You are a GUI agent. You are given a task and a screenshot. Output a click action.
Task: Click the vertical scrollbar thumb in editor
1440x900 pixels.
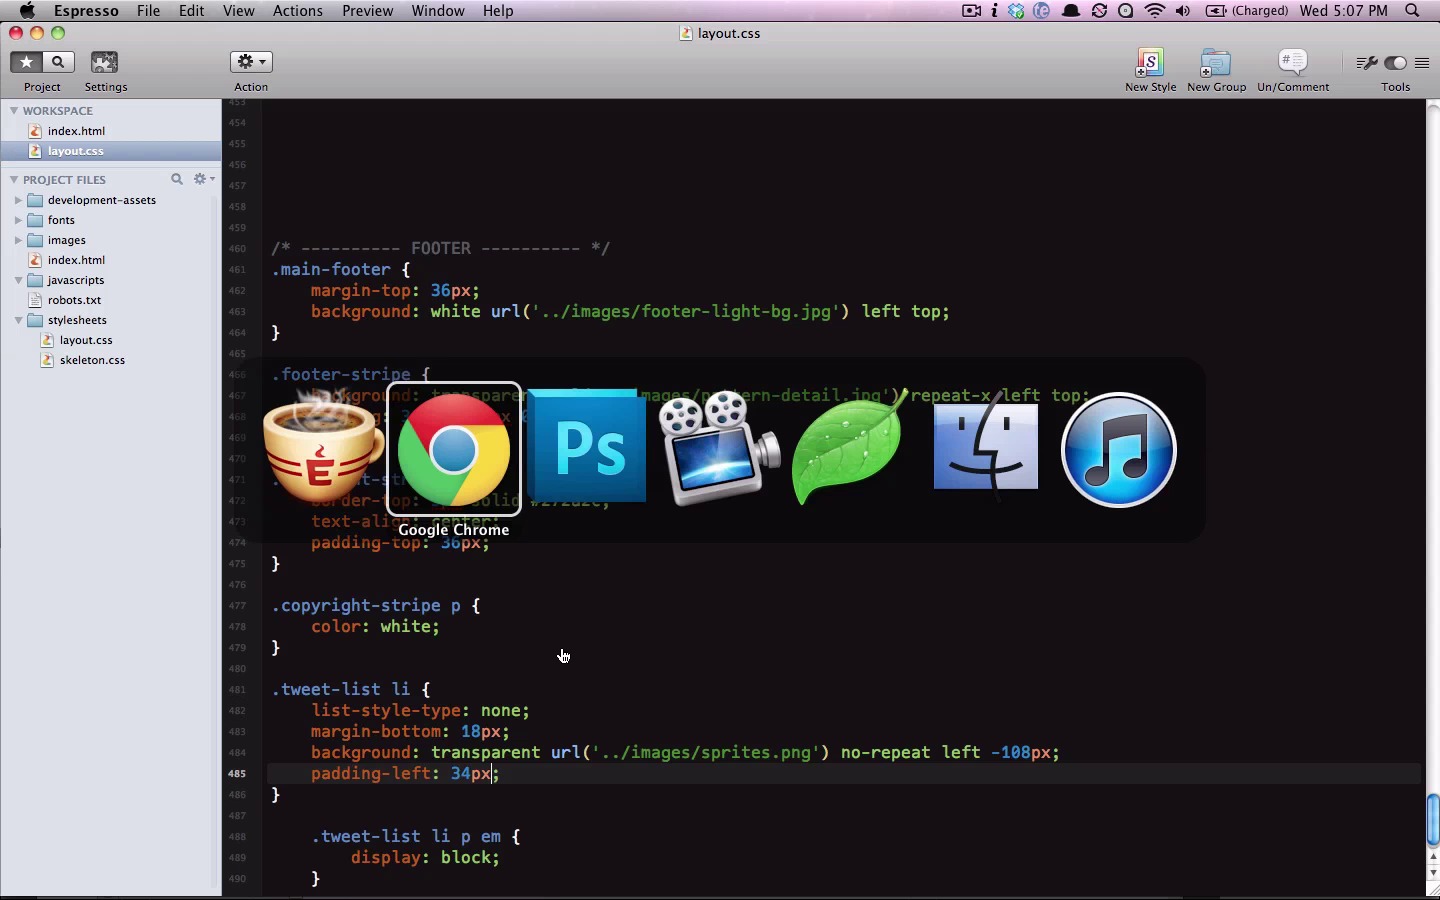click(1432, 820)
